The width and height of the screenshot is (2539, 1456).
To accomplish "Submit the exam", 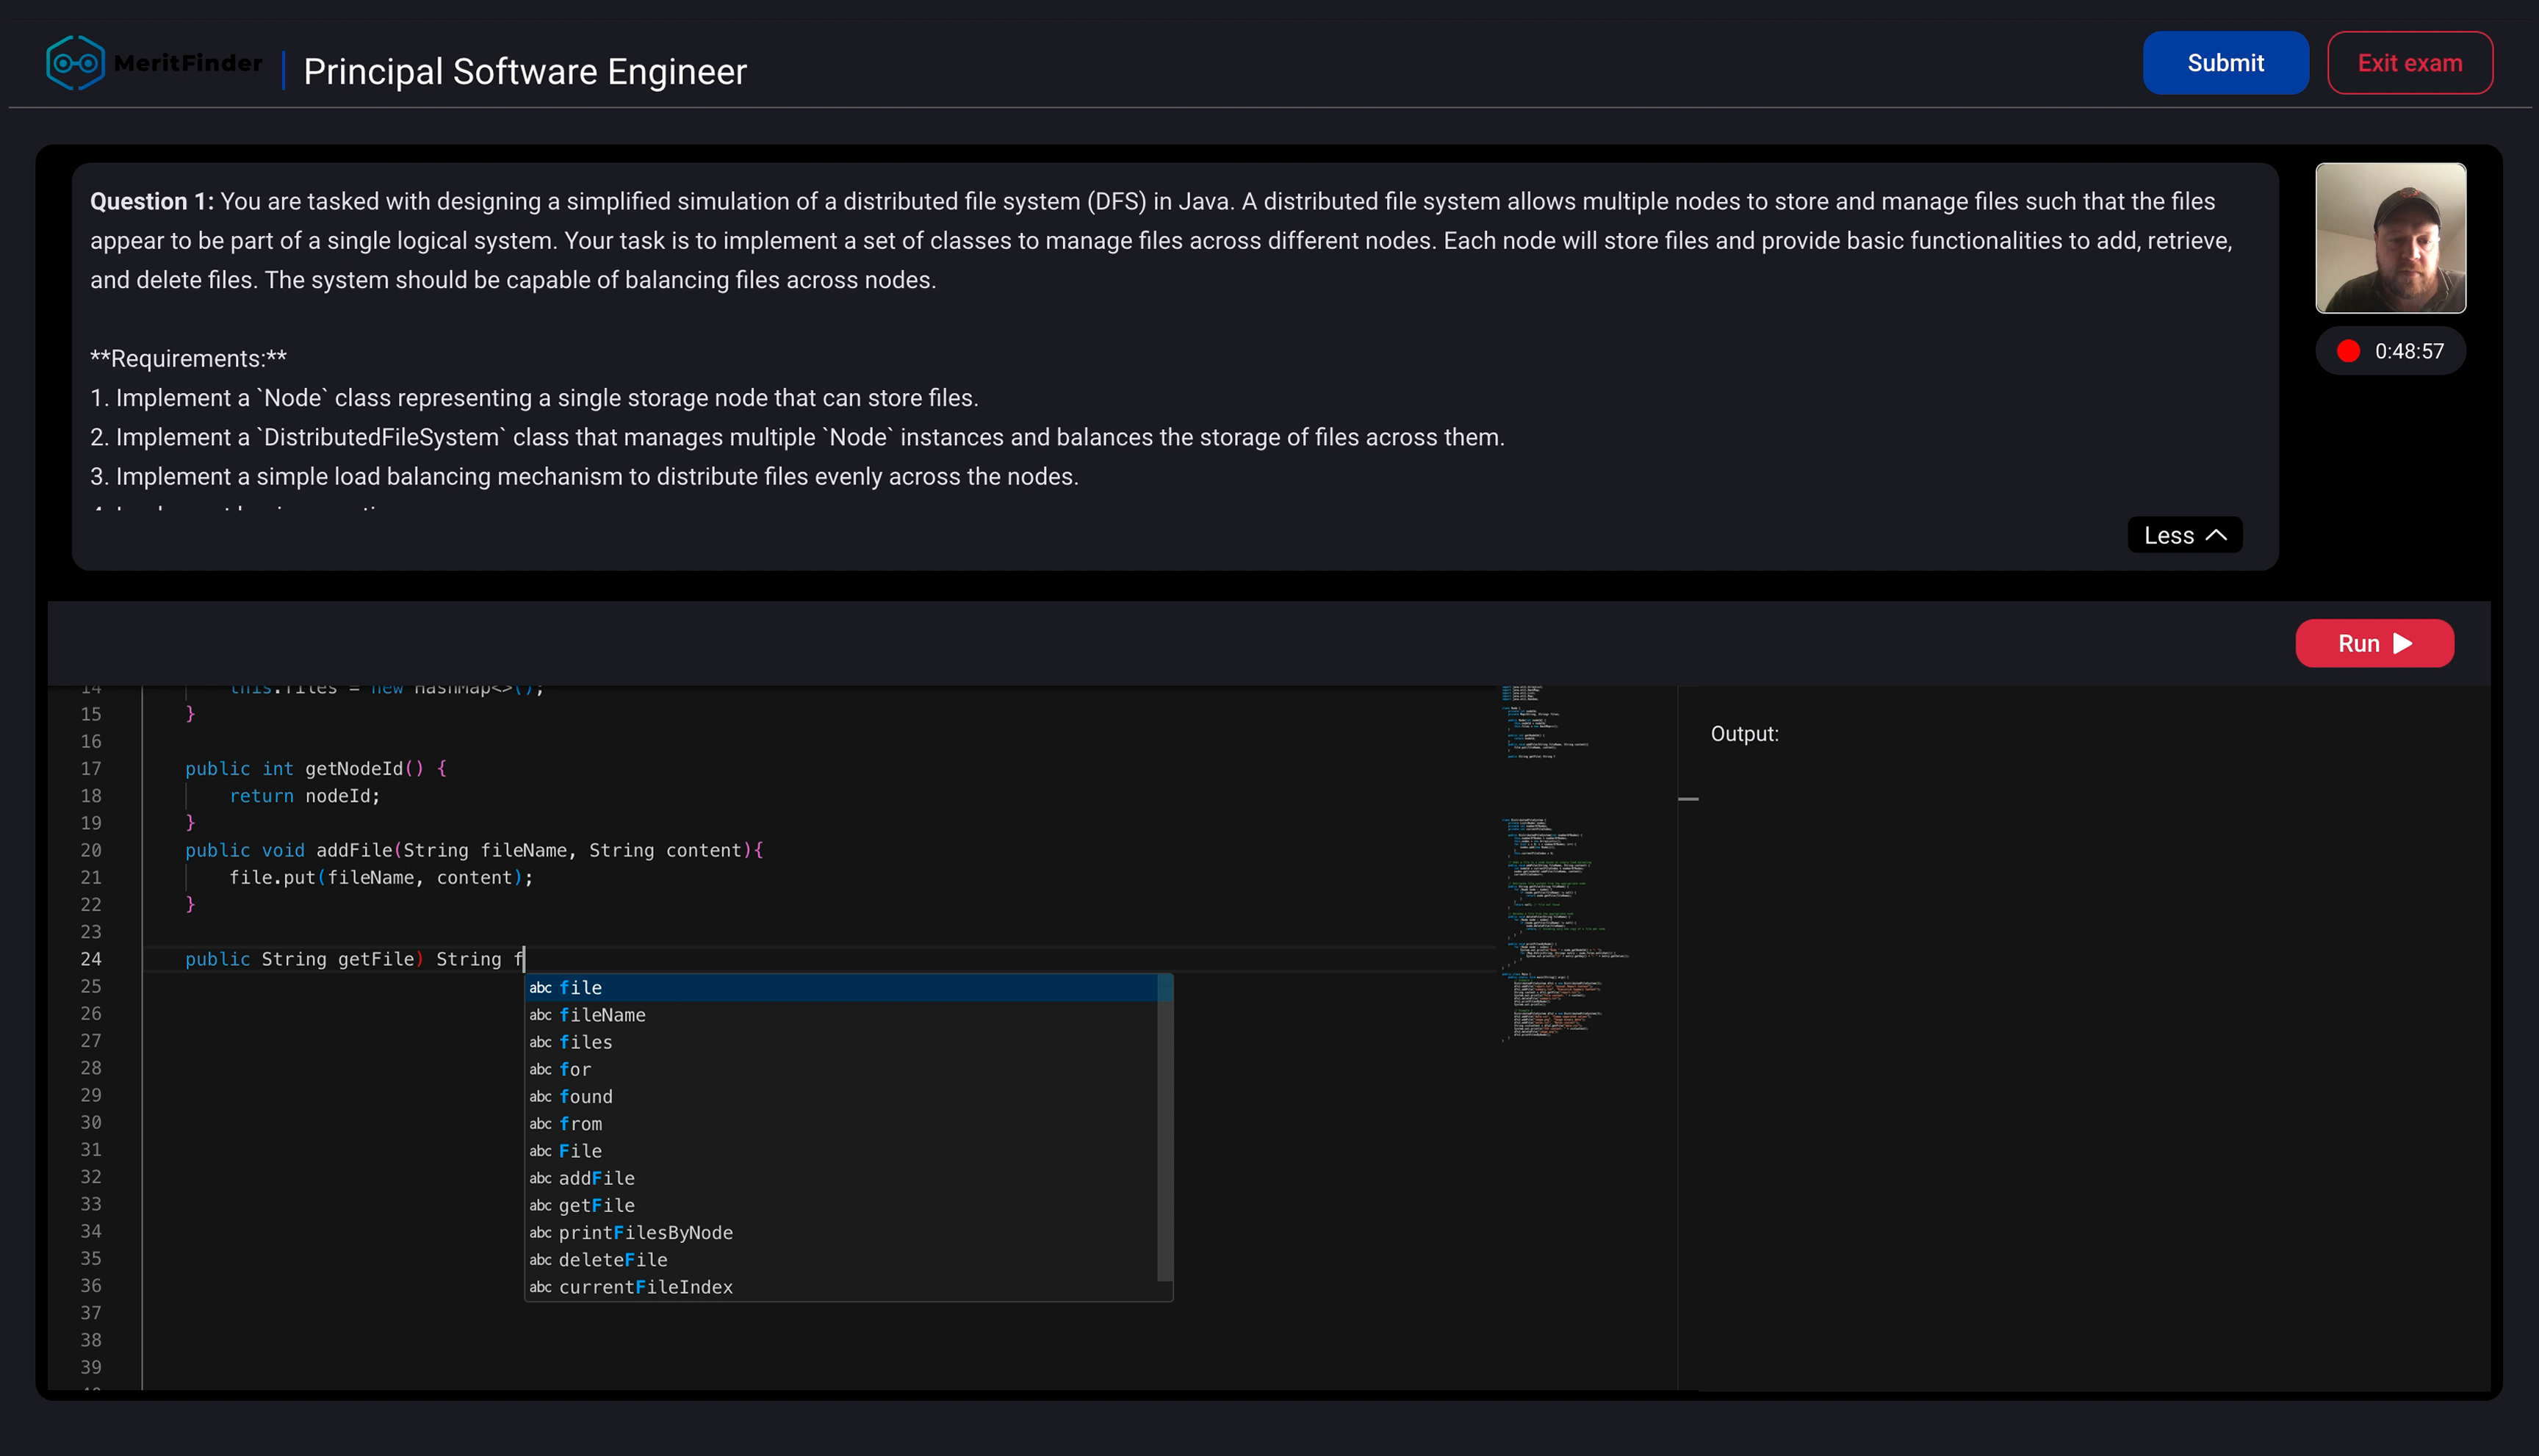I will coord(2225,63).
